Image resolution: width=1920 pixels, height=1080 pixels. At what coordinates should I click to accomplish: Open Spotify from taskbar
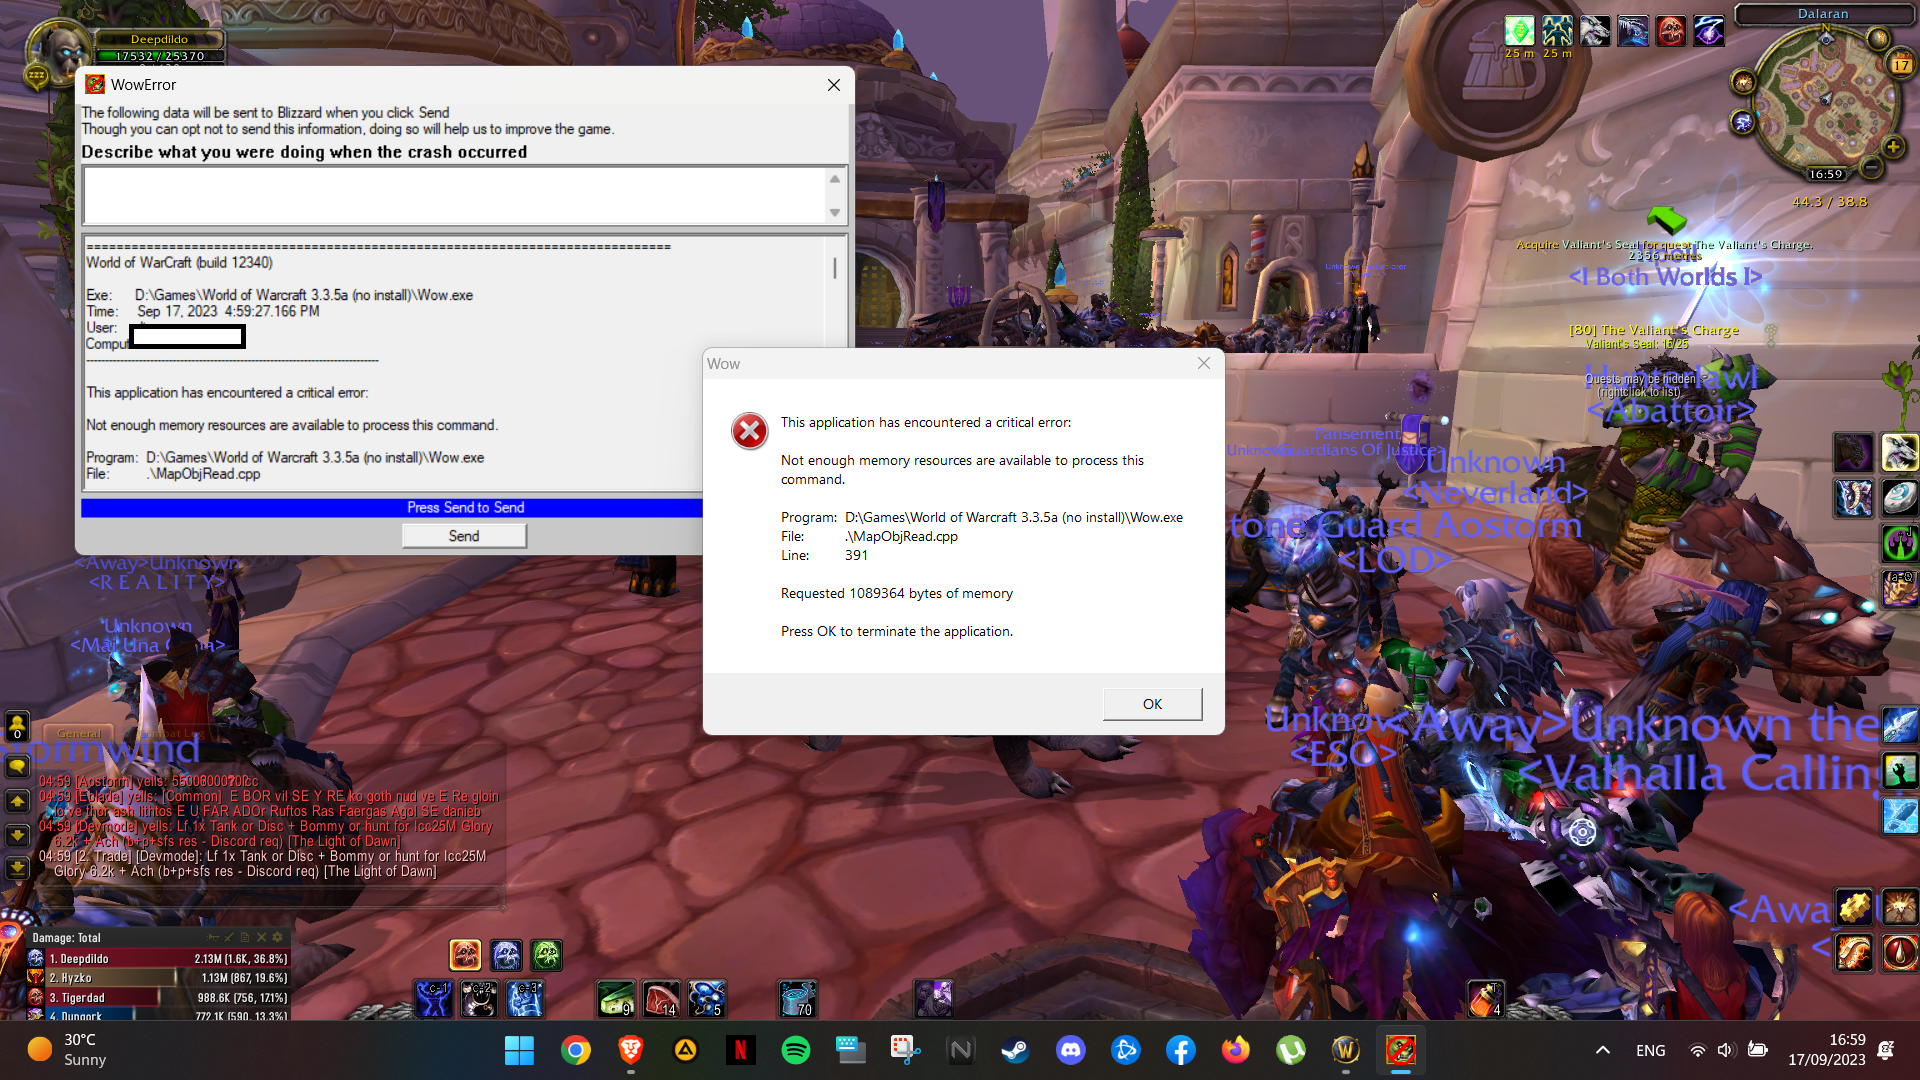(x=796, y=1050)
